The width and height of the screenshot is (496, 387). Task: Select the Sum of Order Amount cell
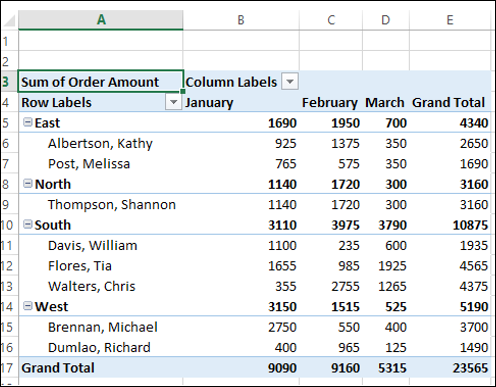[101, 82]
